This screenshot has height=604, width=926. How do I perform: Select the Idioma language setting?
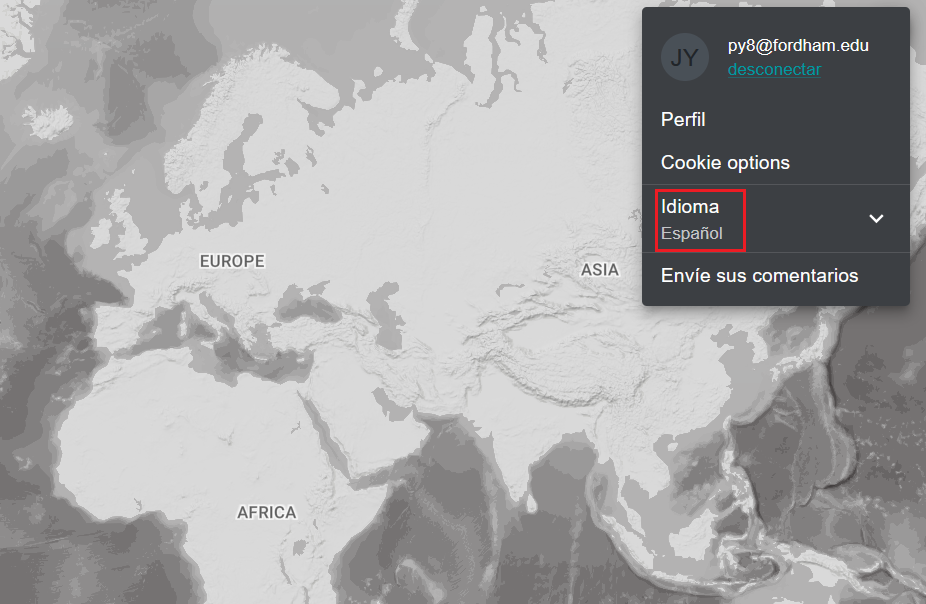690,207
